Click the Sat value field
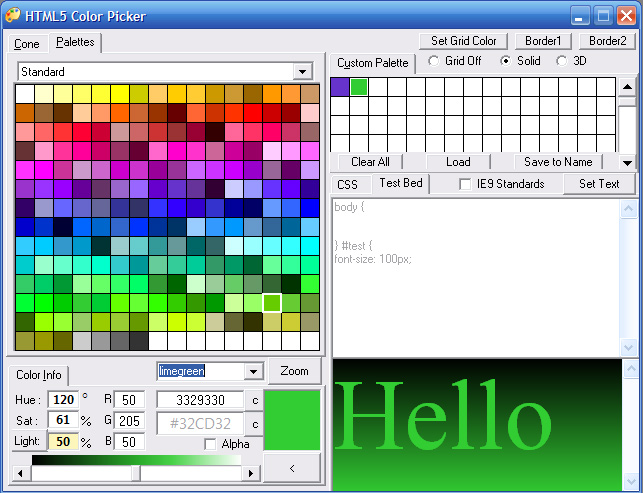 point(63,420)
